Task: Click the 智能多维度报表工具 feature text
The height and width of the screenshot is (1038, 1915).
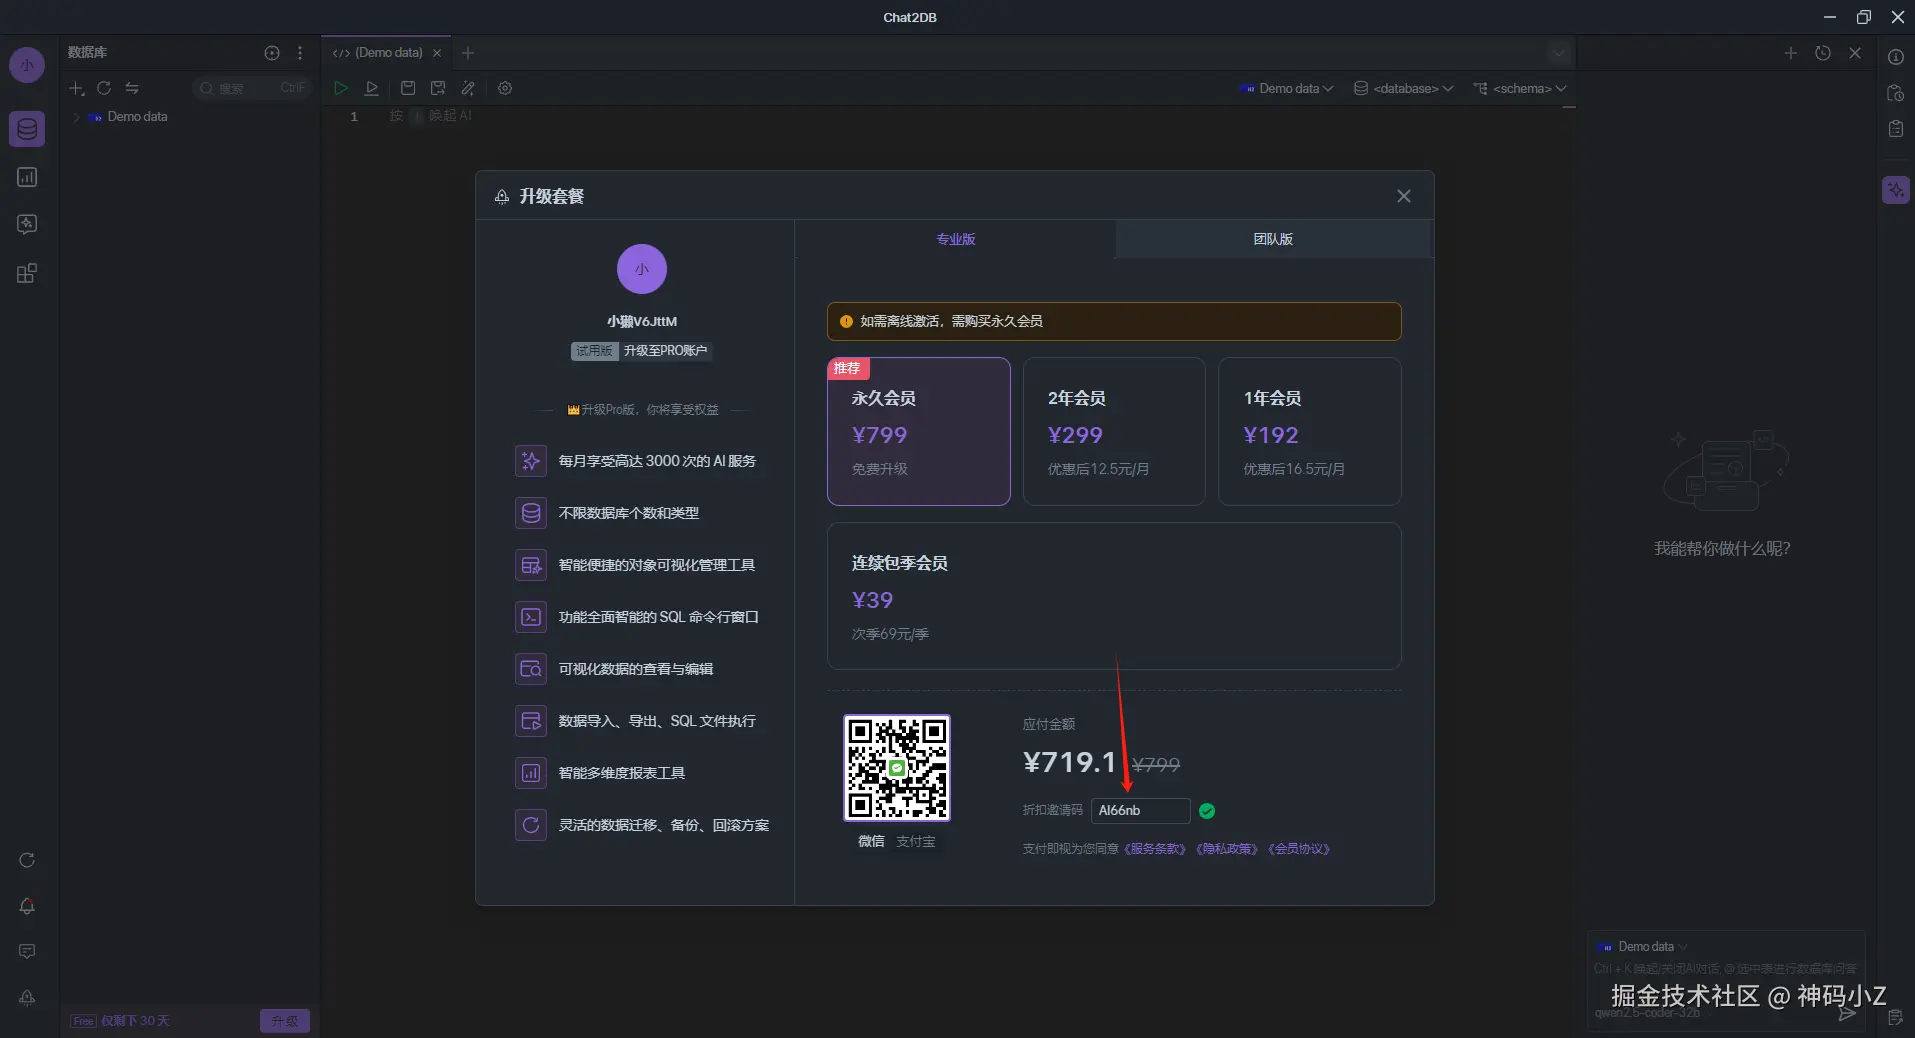Action: [x=621, y=773]
